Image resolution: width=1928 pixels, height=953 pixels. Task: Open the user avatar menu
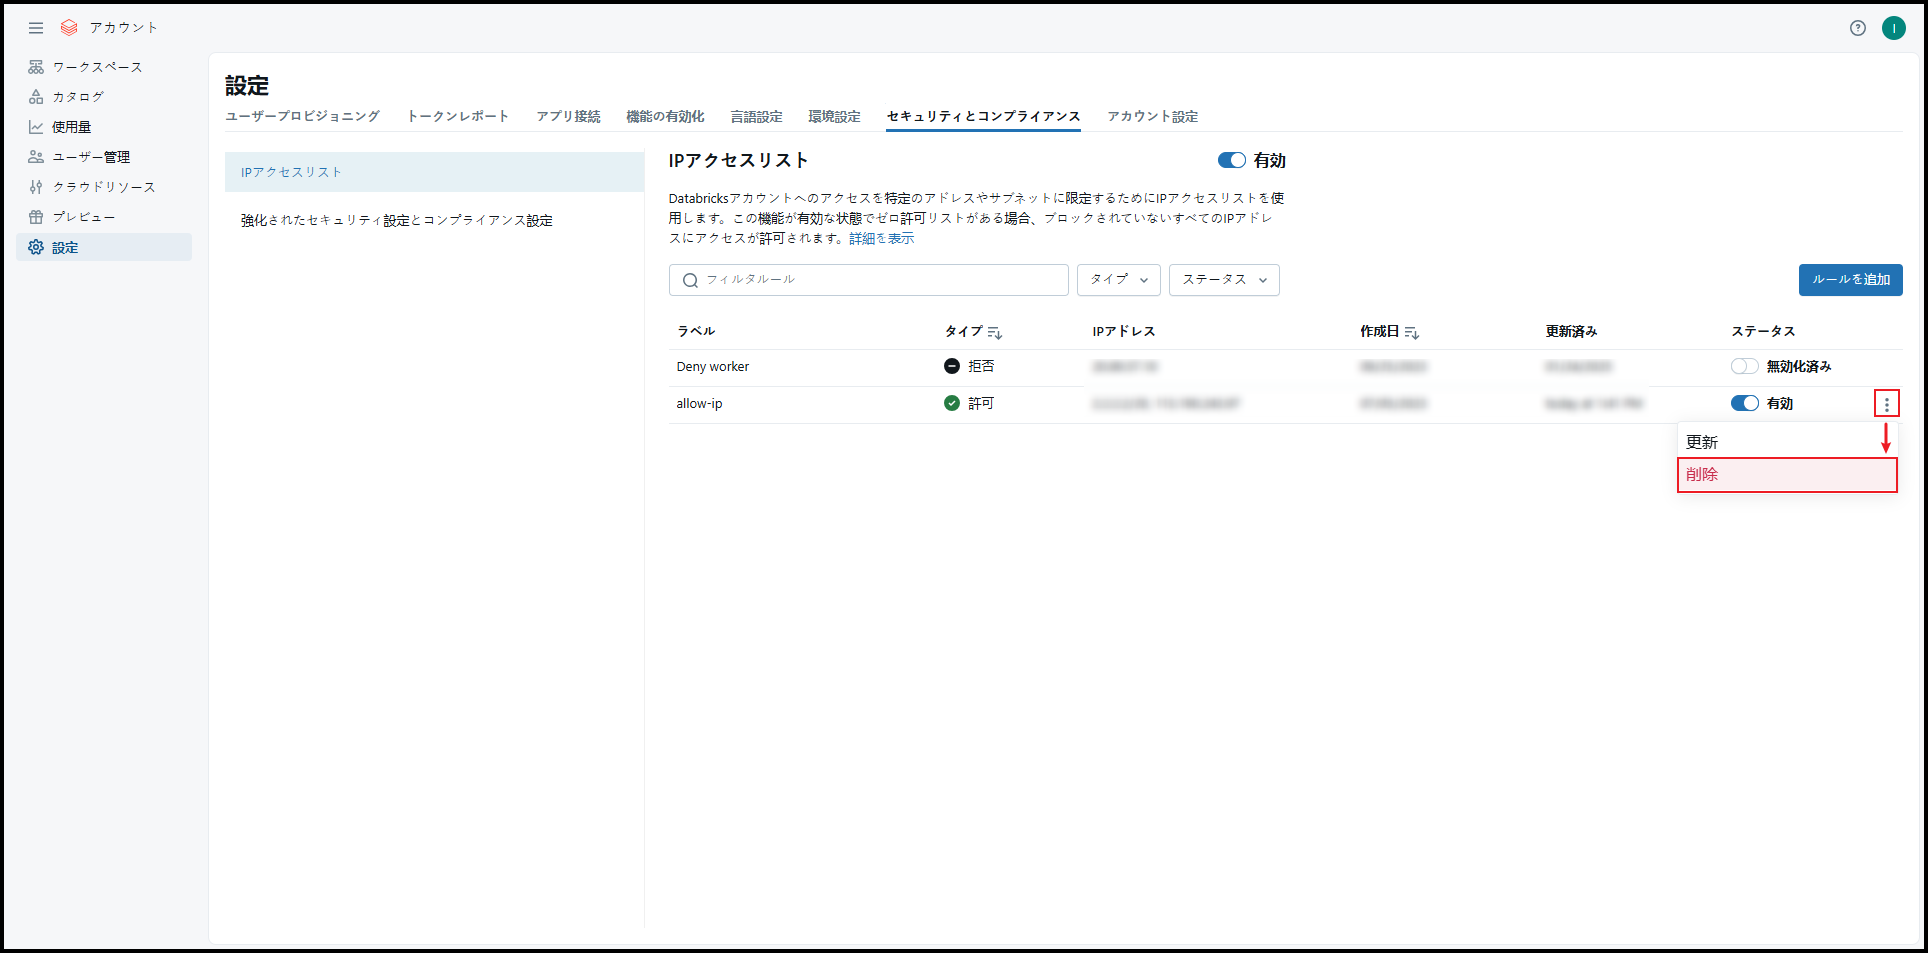[x=1893, y=28]
